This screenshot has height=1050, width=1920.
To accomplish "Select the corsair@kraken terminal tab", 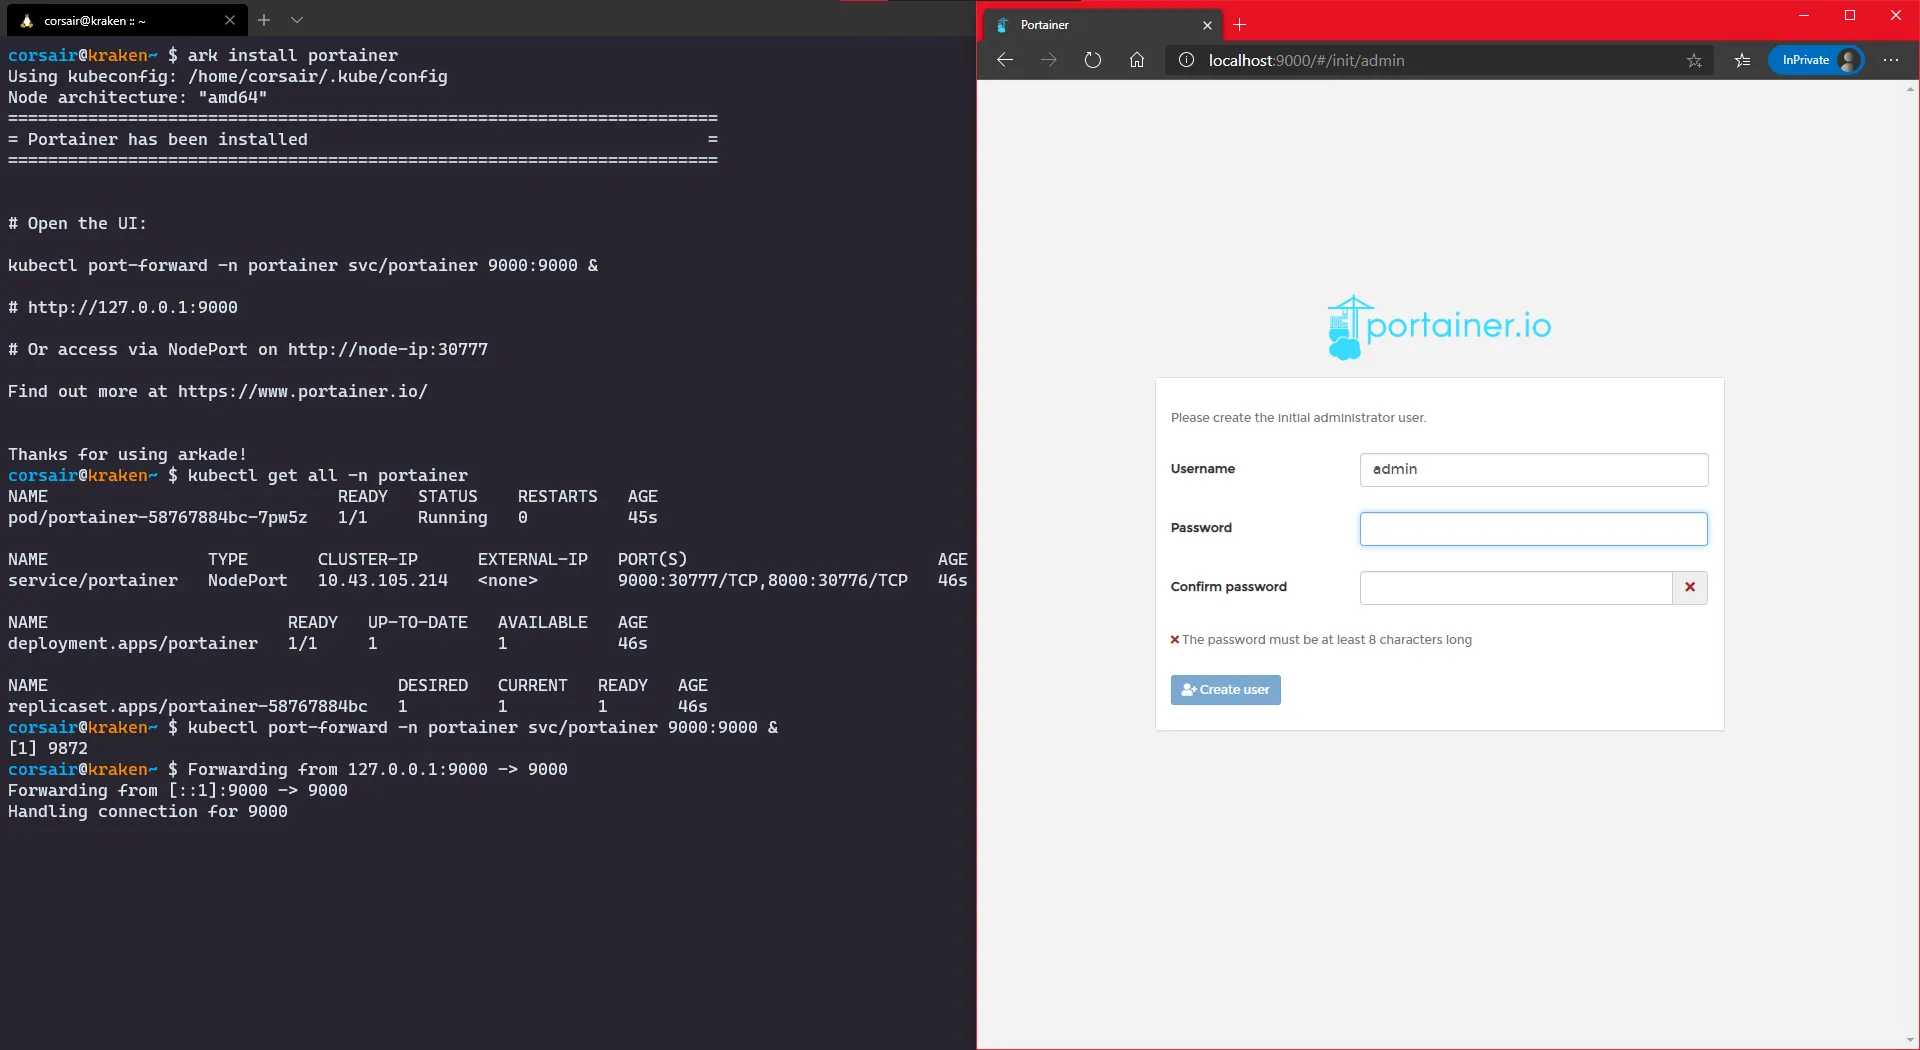I will click(x=110, y=20).
